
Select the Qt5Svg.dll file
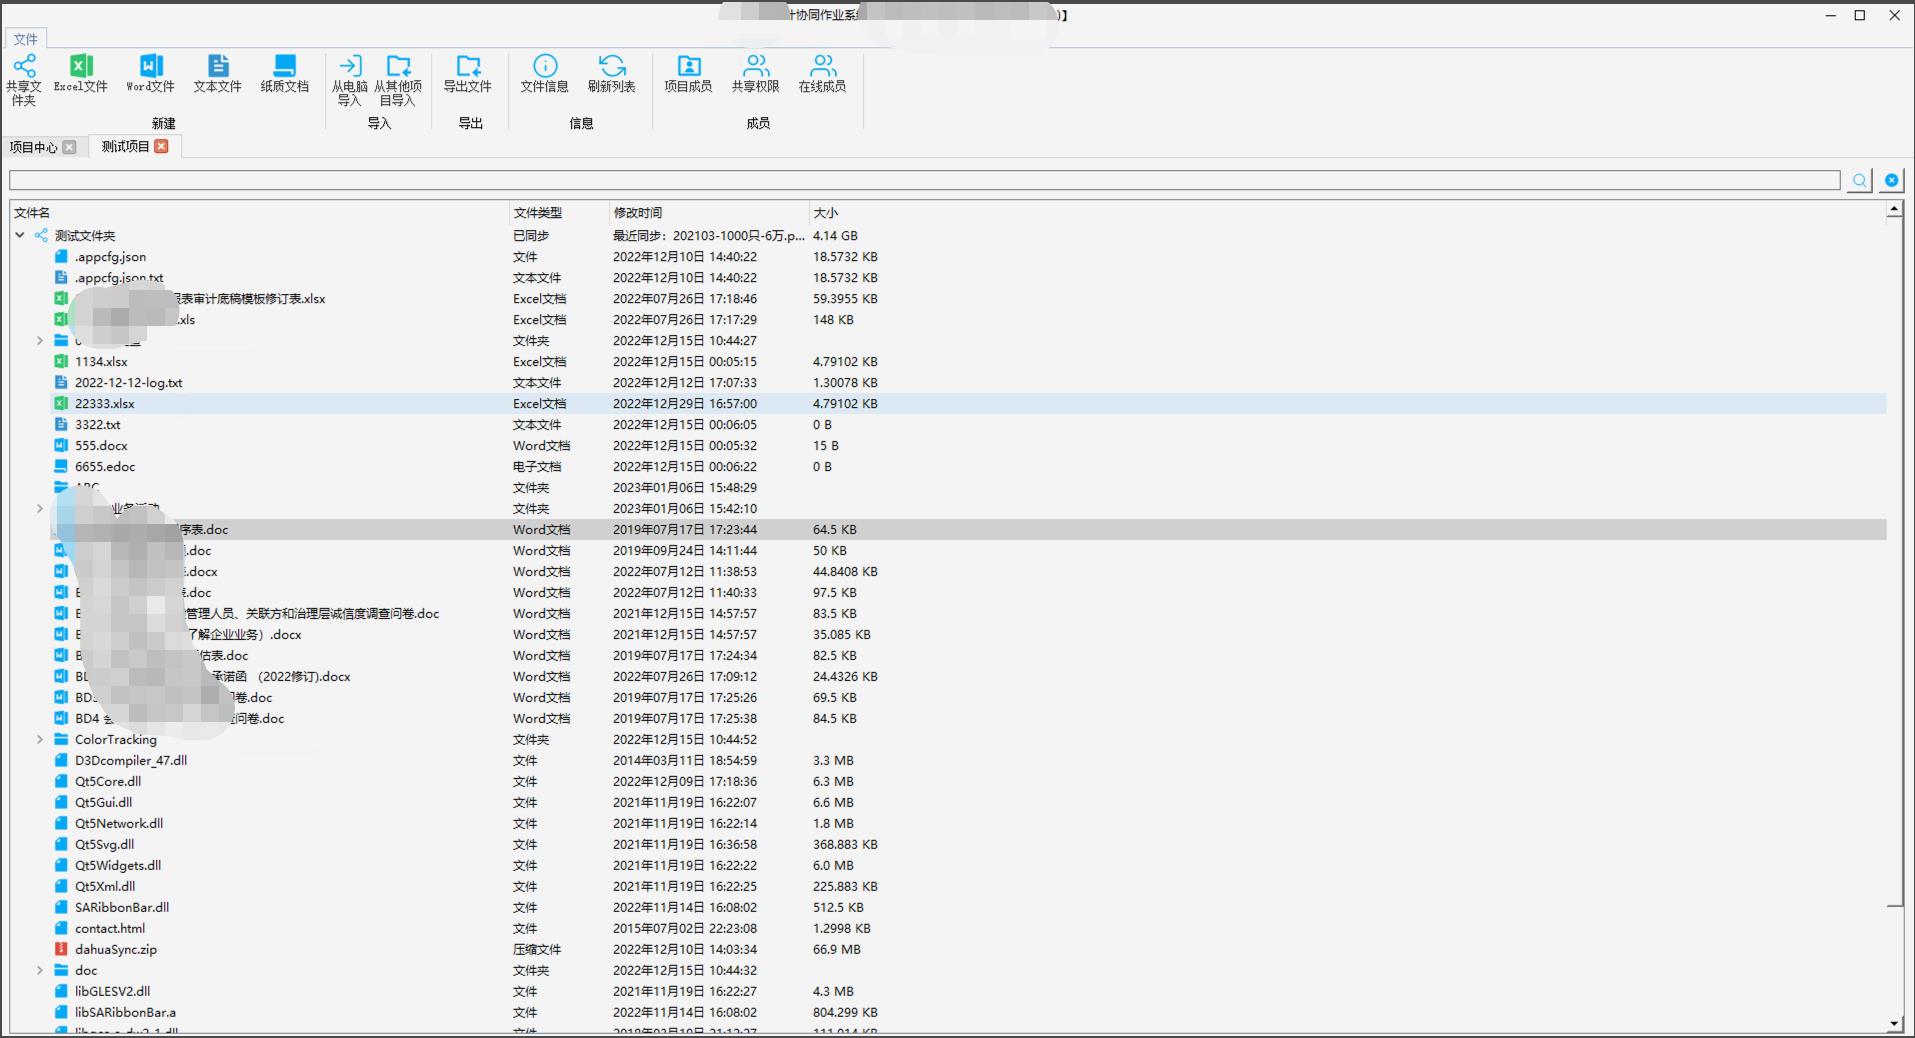click(104, 844)
